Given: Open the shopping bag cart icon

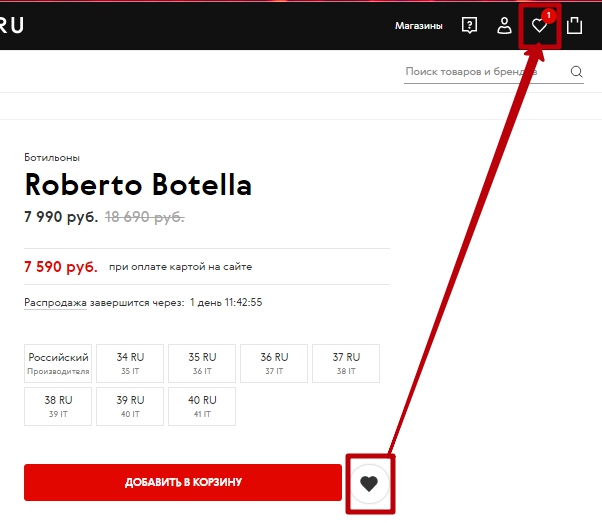Looking at the screenshot, I should [574, 25].
